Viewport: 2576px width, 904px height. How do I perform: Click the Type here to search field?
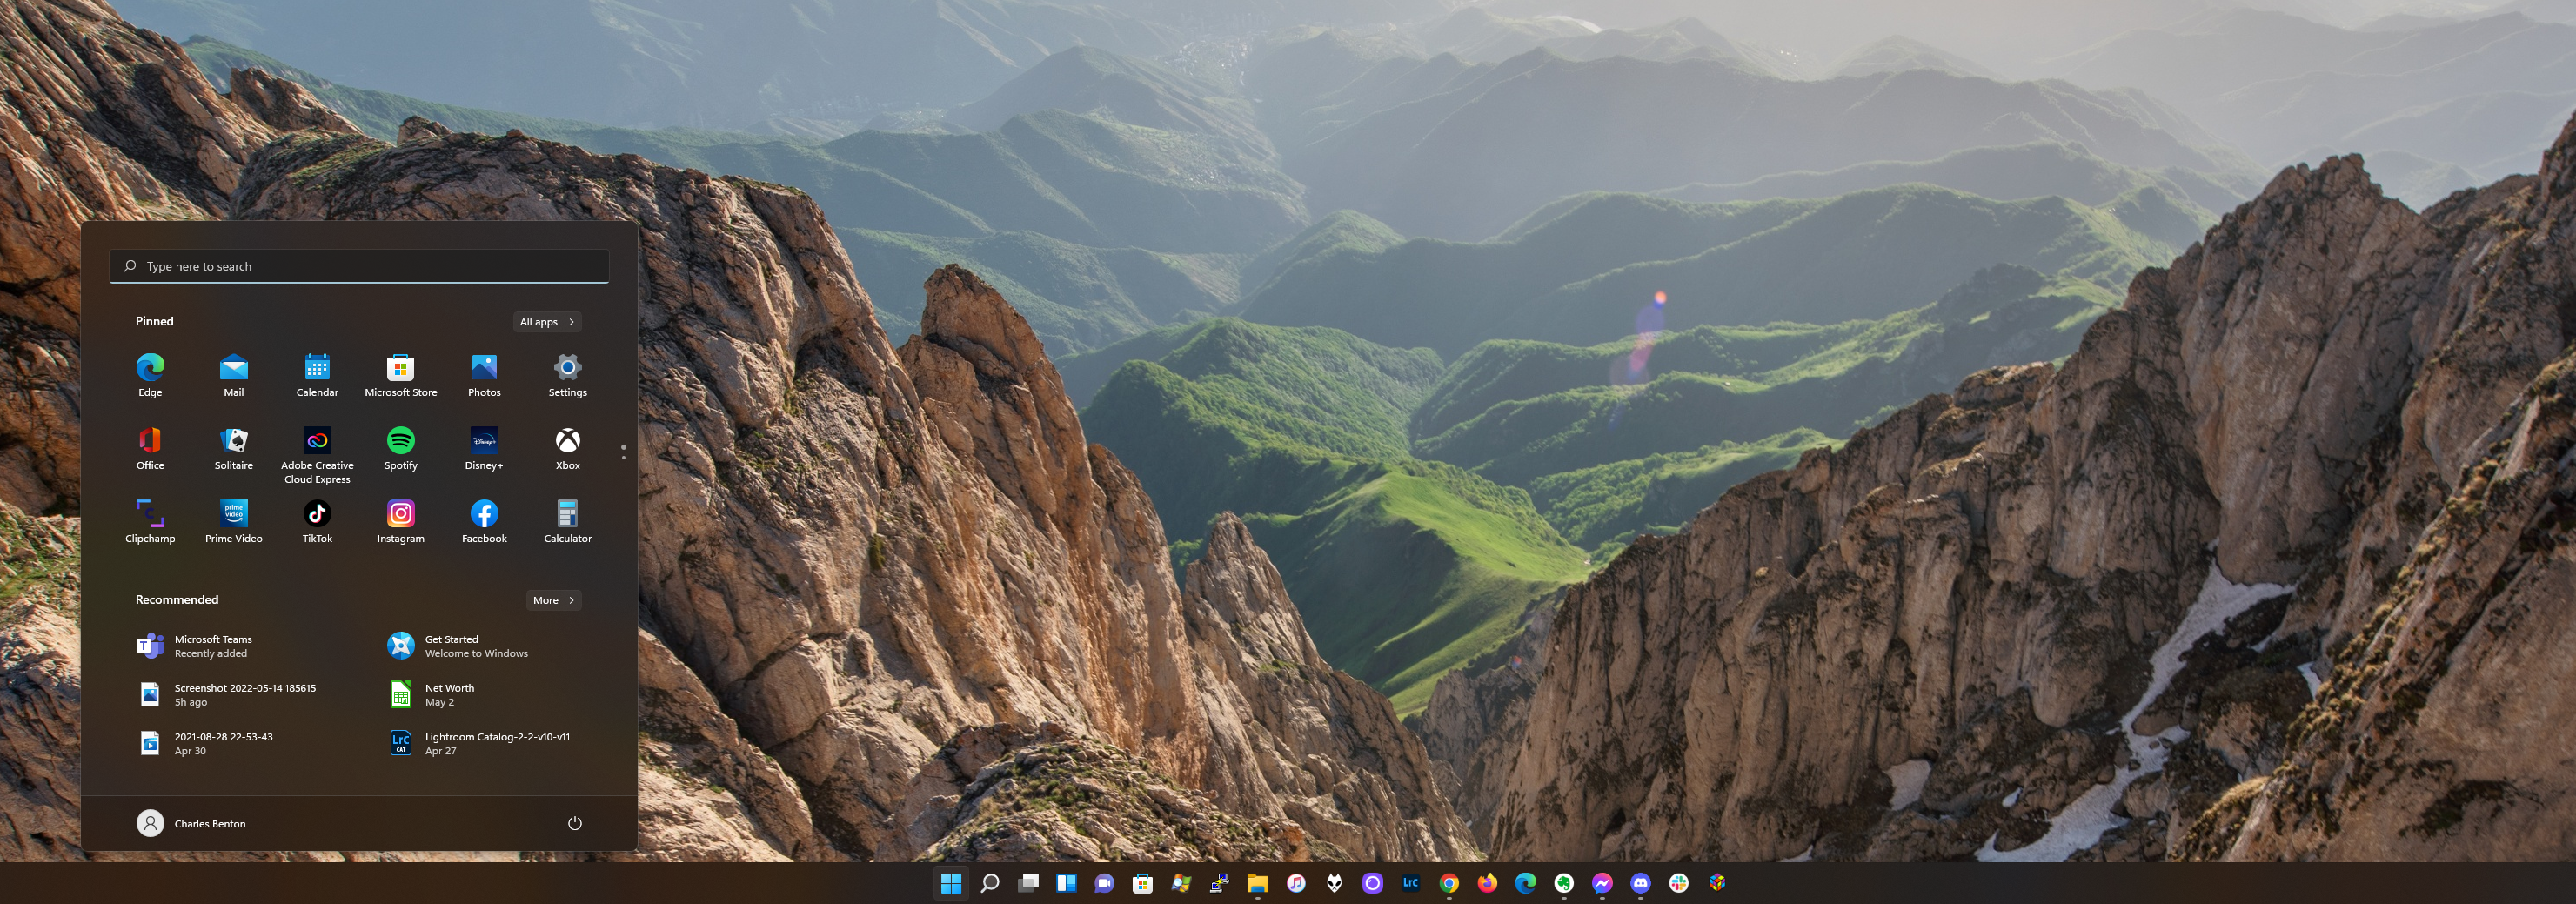(x=360, y=266)
